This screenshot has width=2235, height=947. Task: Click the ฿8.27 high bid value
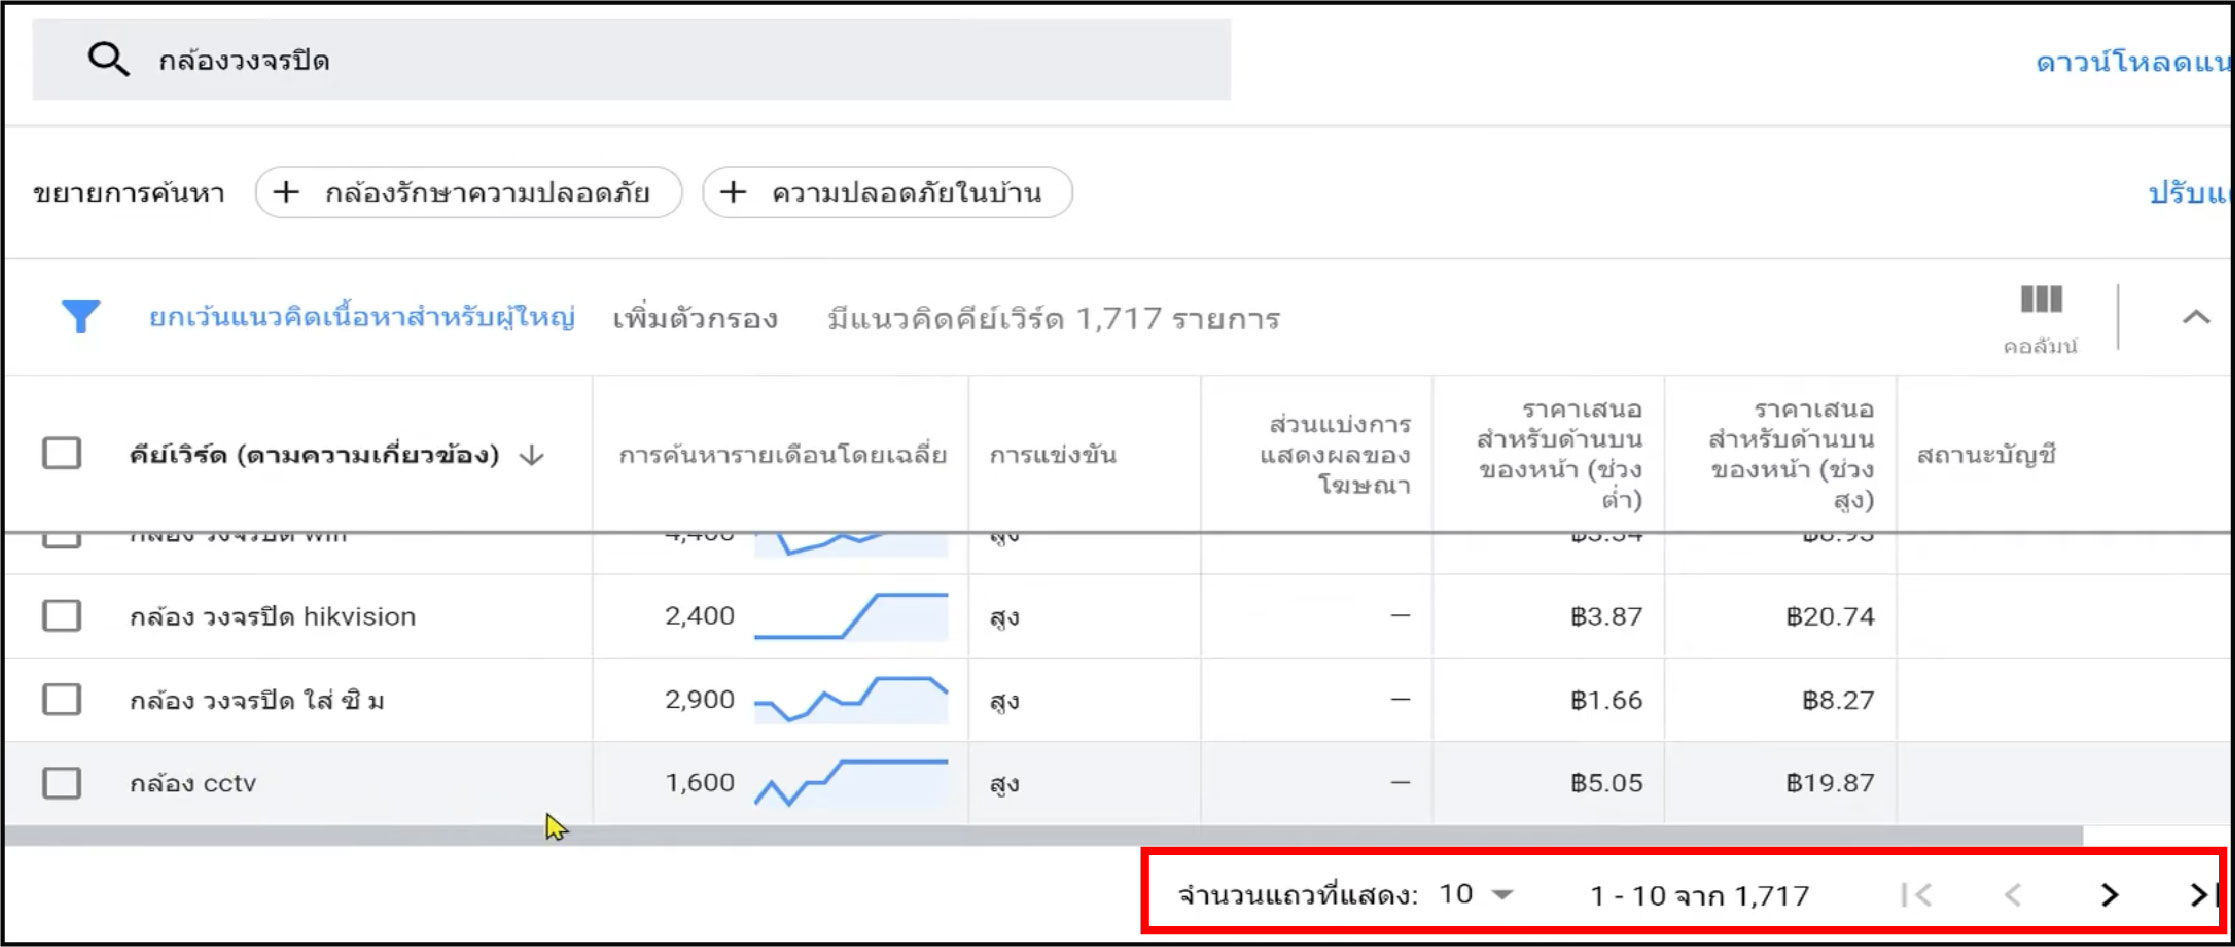1838,700
